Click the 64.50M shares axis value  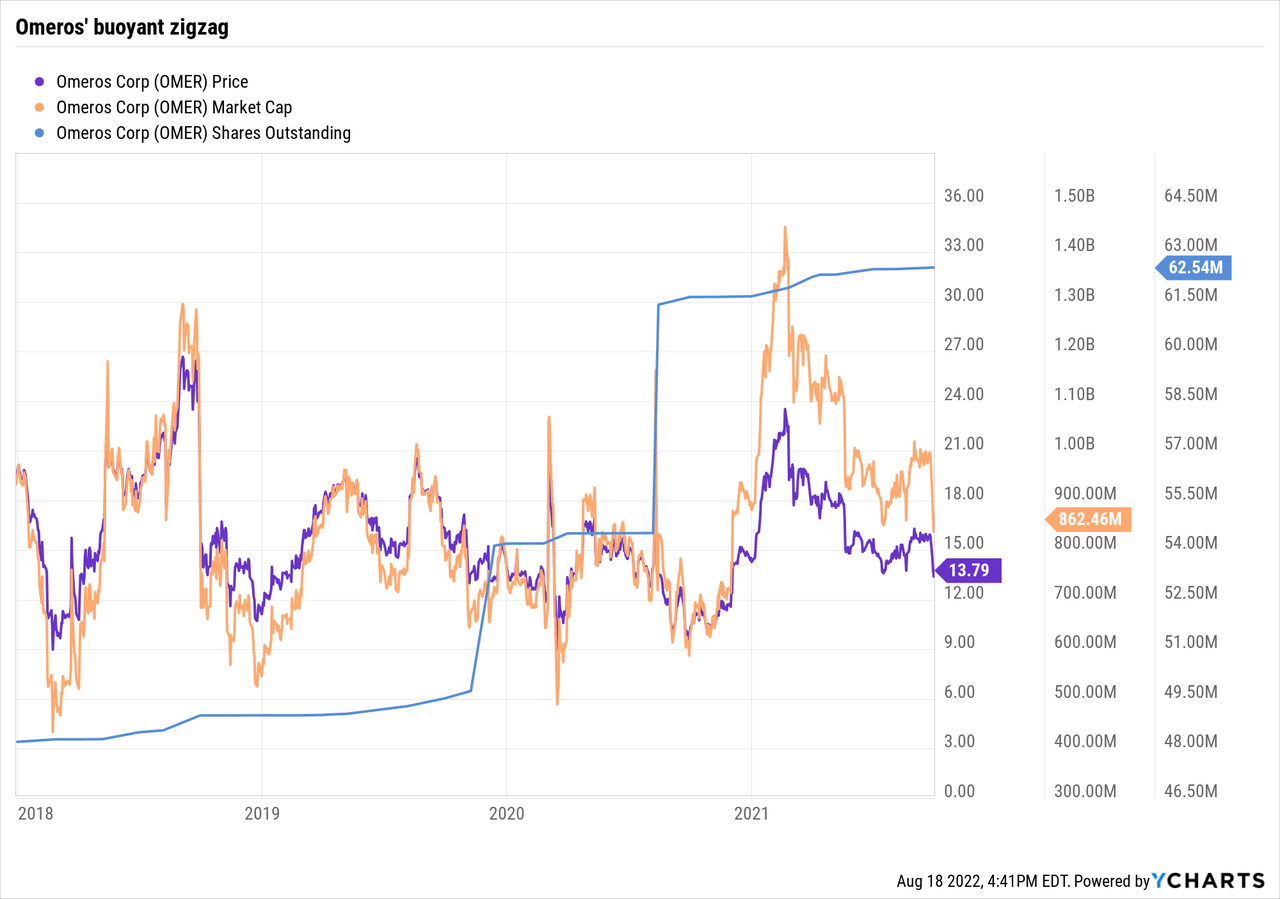[x=1190, y=196]
